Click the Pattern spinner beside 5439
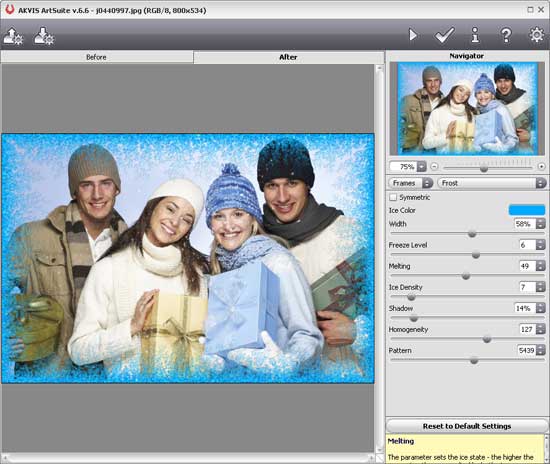550x464 pixels. [541, 350]
